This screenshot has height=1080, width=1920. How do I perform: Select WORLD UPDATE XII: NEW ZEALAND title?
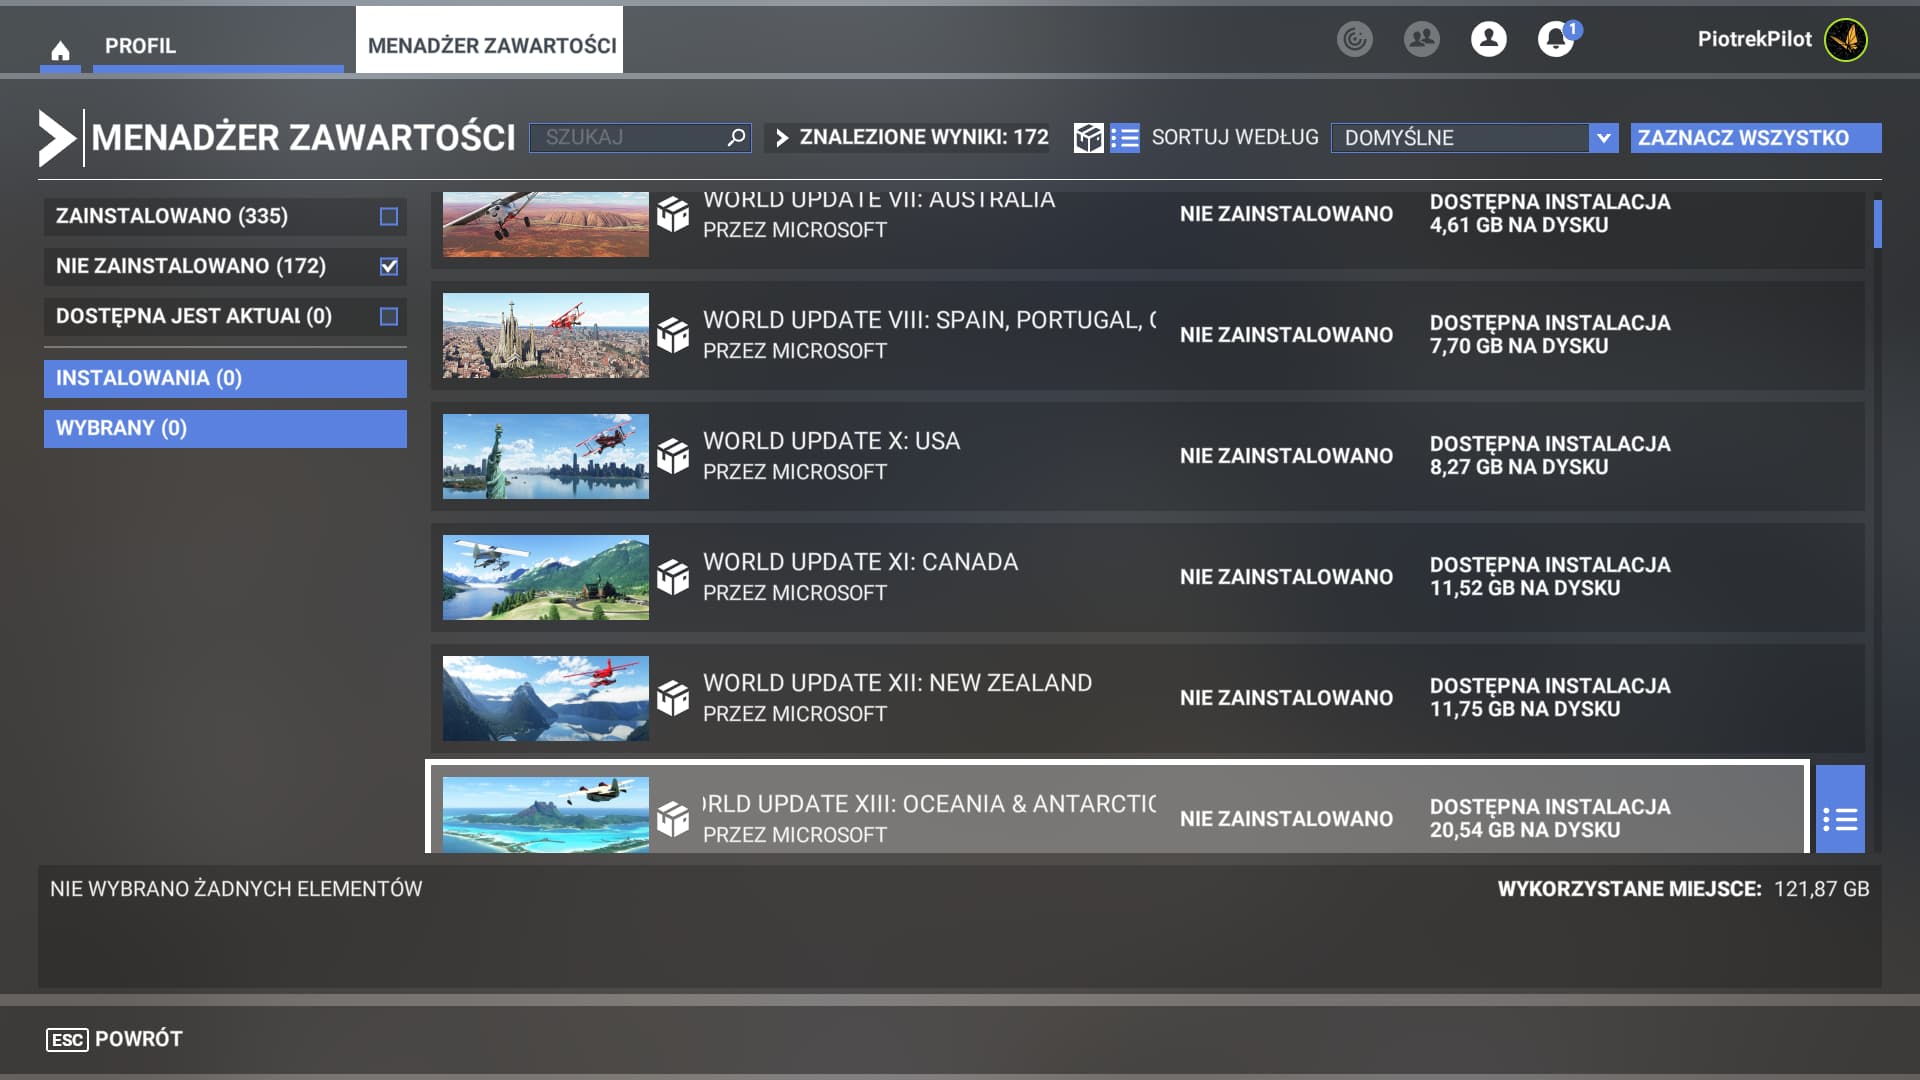coord(897,683)
